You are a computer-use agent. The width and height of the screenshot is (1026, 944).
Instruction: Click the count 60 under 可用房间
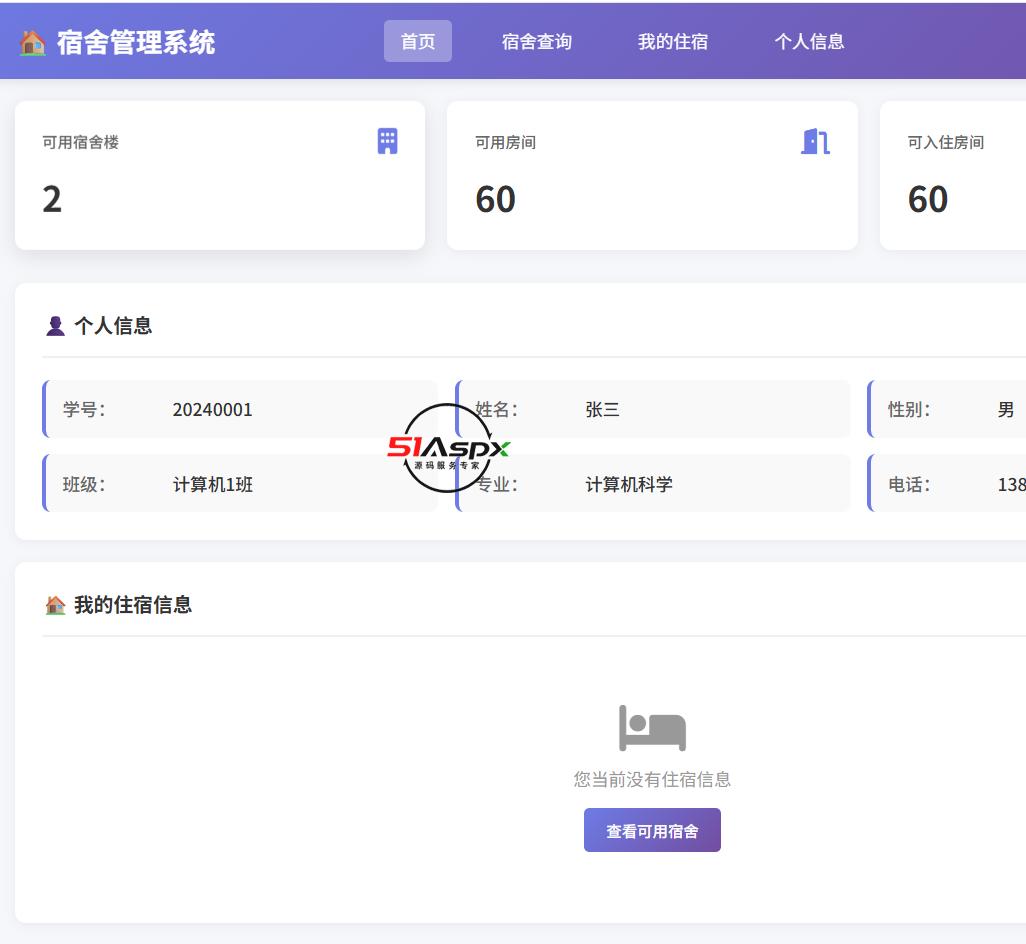click(x=495, y=199)
